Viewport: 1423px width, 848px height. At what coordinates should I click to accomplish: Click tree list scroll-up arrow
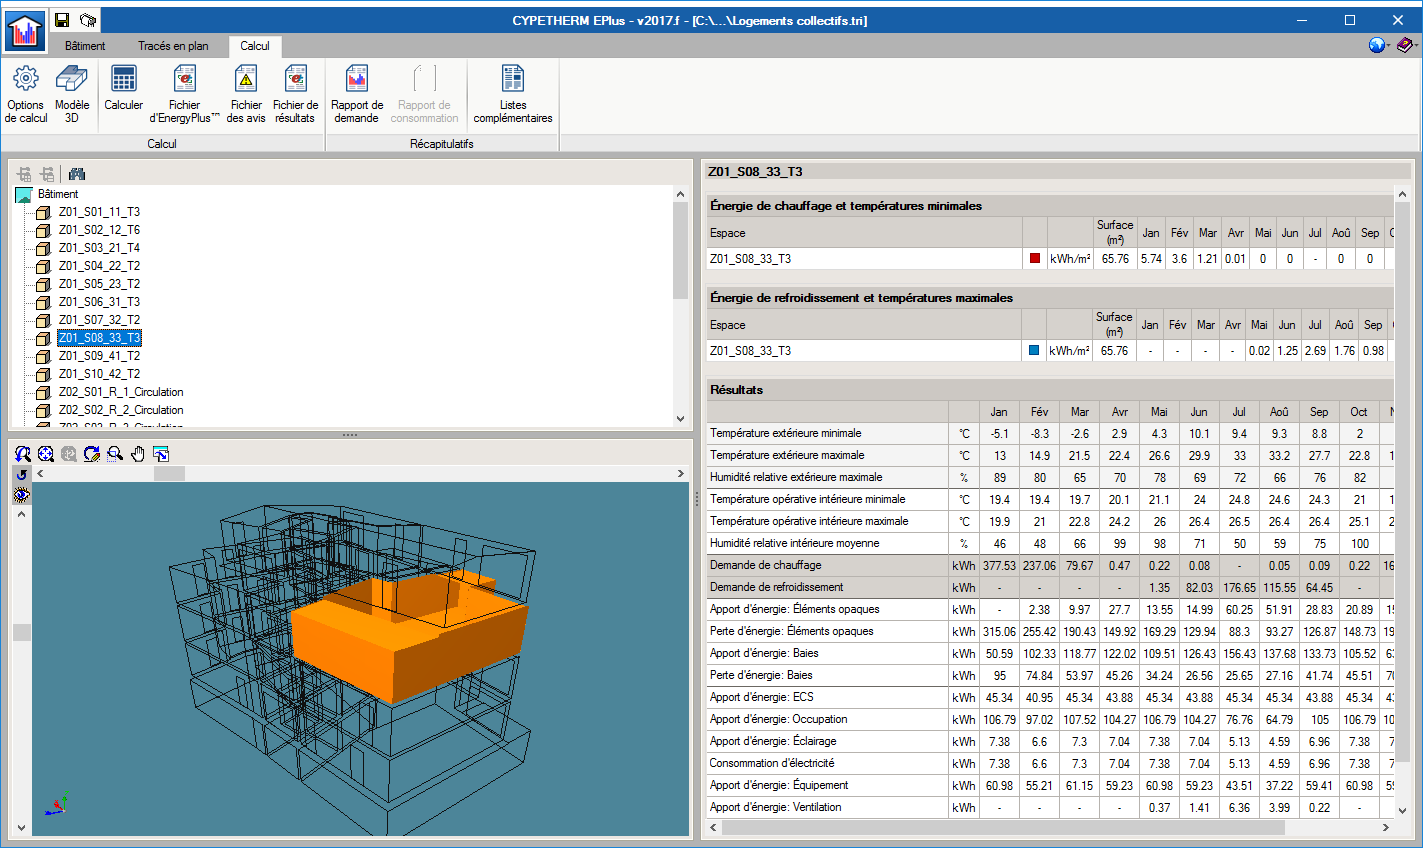[x=681, y=194]
